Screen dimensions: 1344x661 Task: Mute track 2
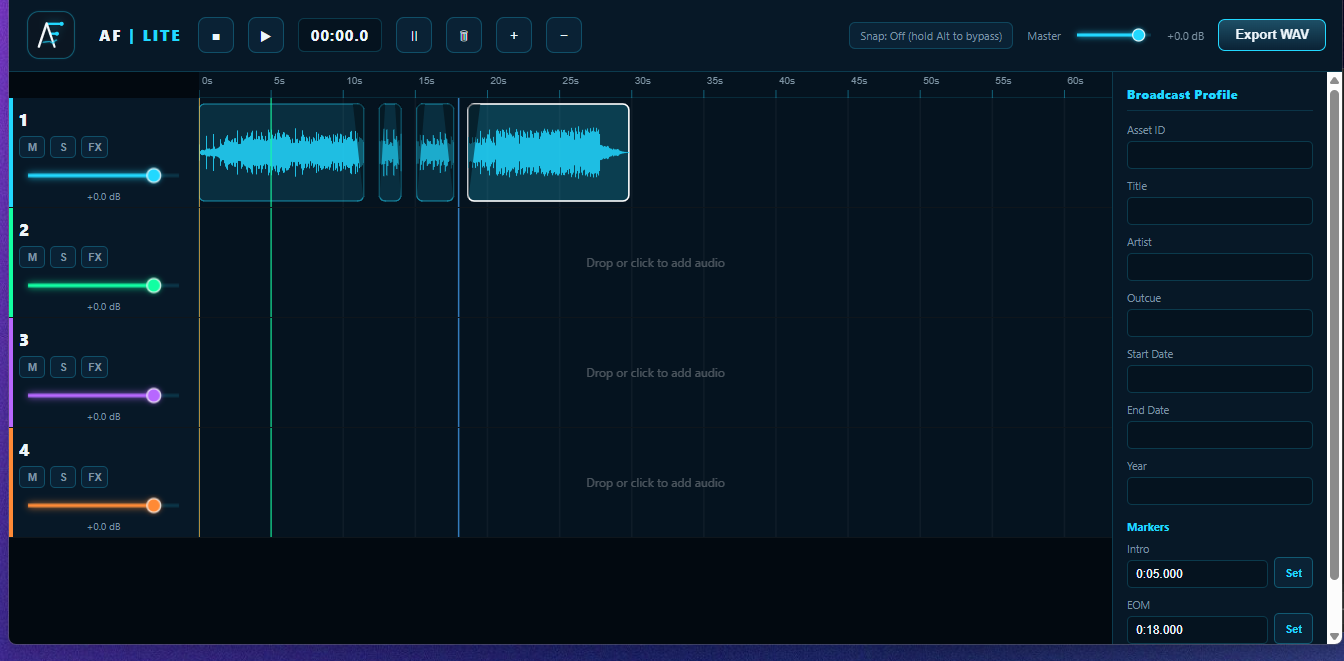(32, 257)
